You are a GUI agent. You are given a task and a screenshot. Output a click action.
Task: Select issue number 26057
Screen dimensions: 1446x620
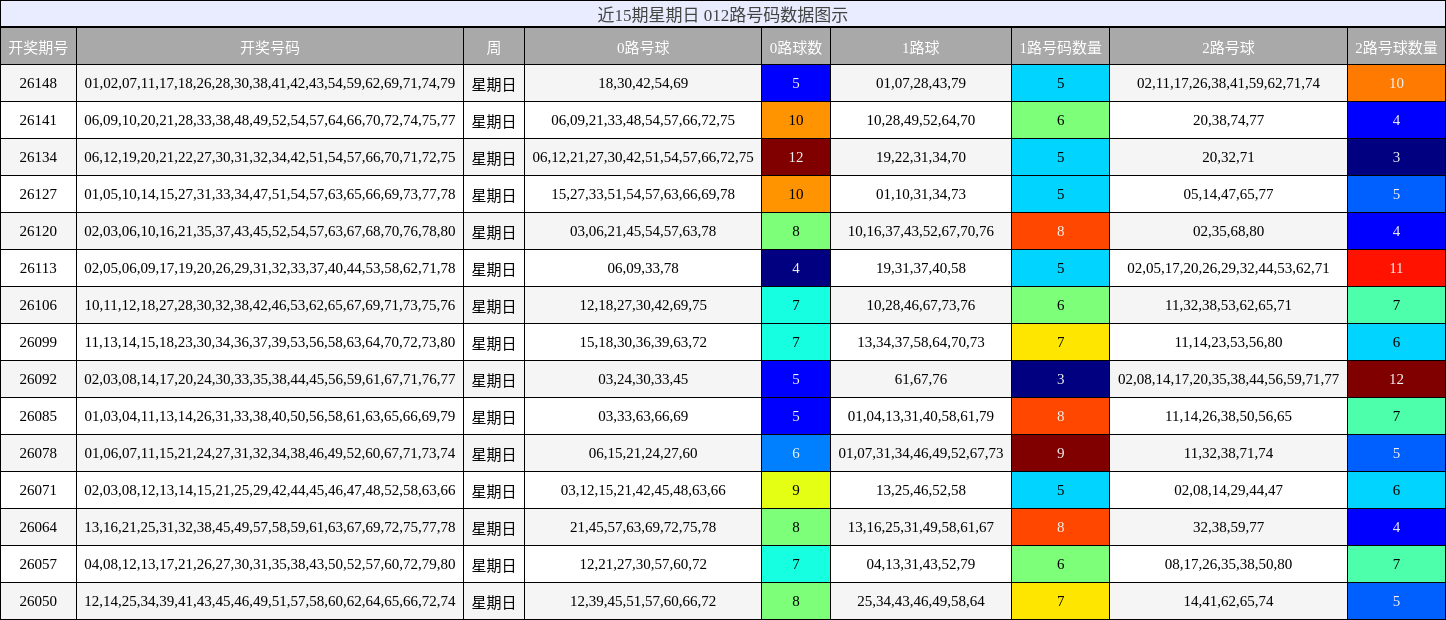[38, 564]
